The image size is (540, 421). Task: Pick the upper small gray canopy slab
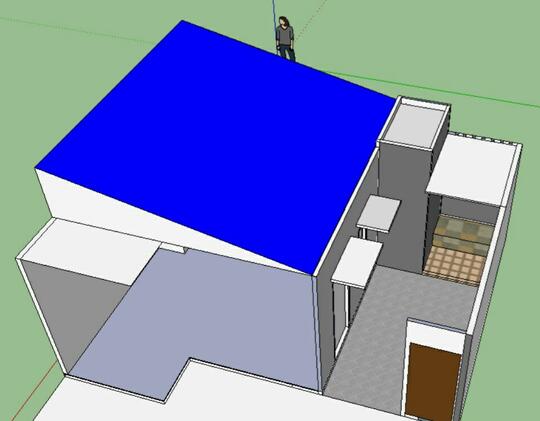379,213
